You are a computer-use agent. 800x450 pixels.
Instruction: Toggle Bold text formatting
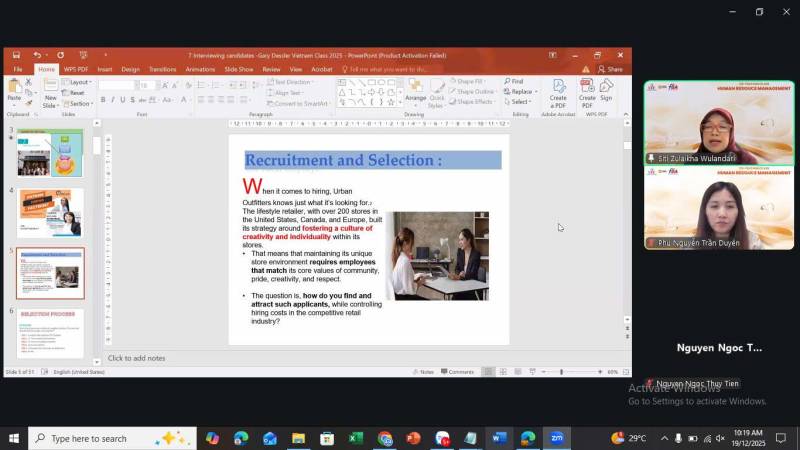[x=103, y=100]
